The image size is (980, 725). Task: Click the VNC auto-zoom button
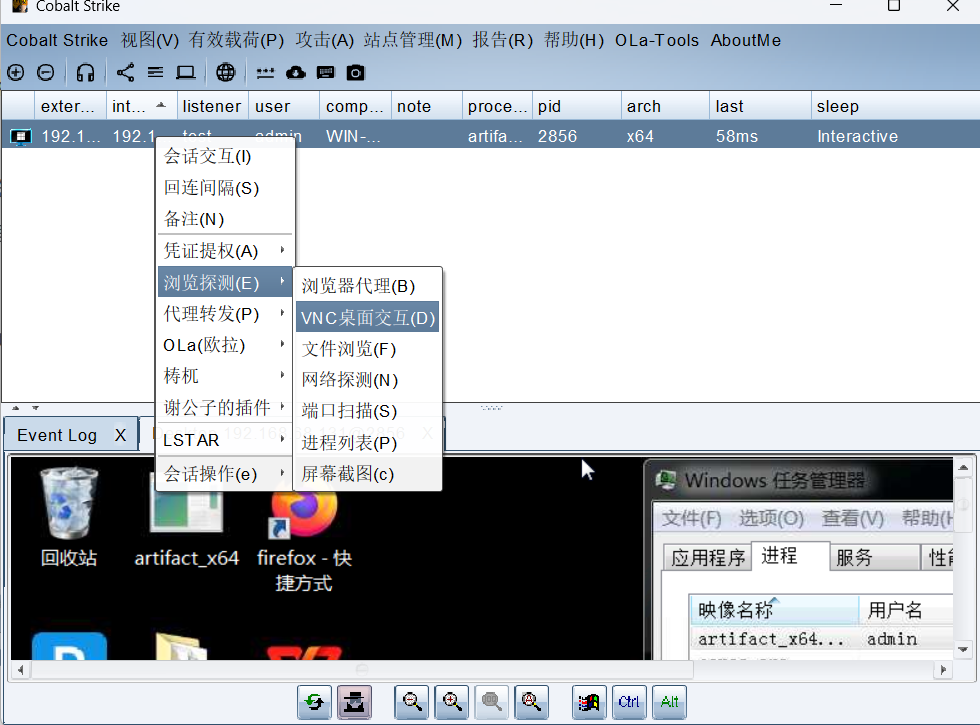pyautogui.click(x=532, y=702)
